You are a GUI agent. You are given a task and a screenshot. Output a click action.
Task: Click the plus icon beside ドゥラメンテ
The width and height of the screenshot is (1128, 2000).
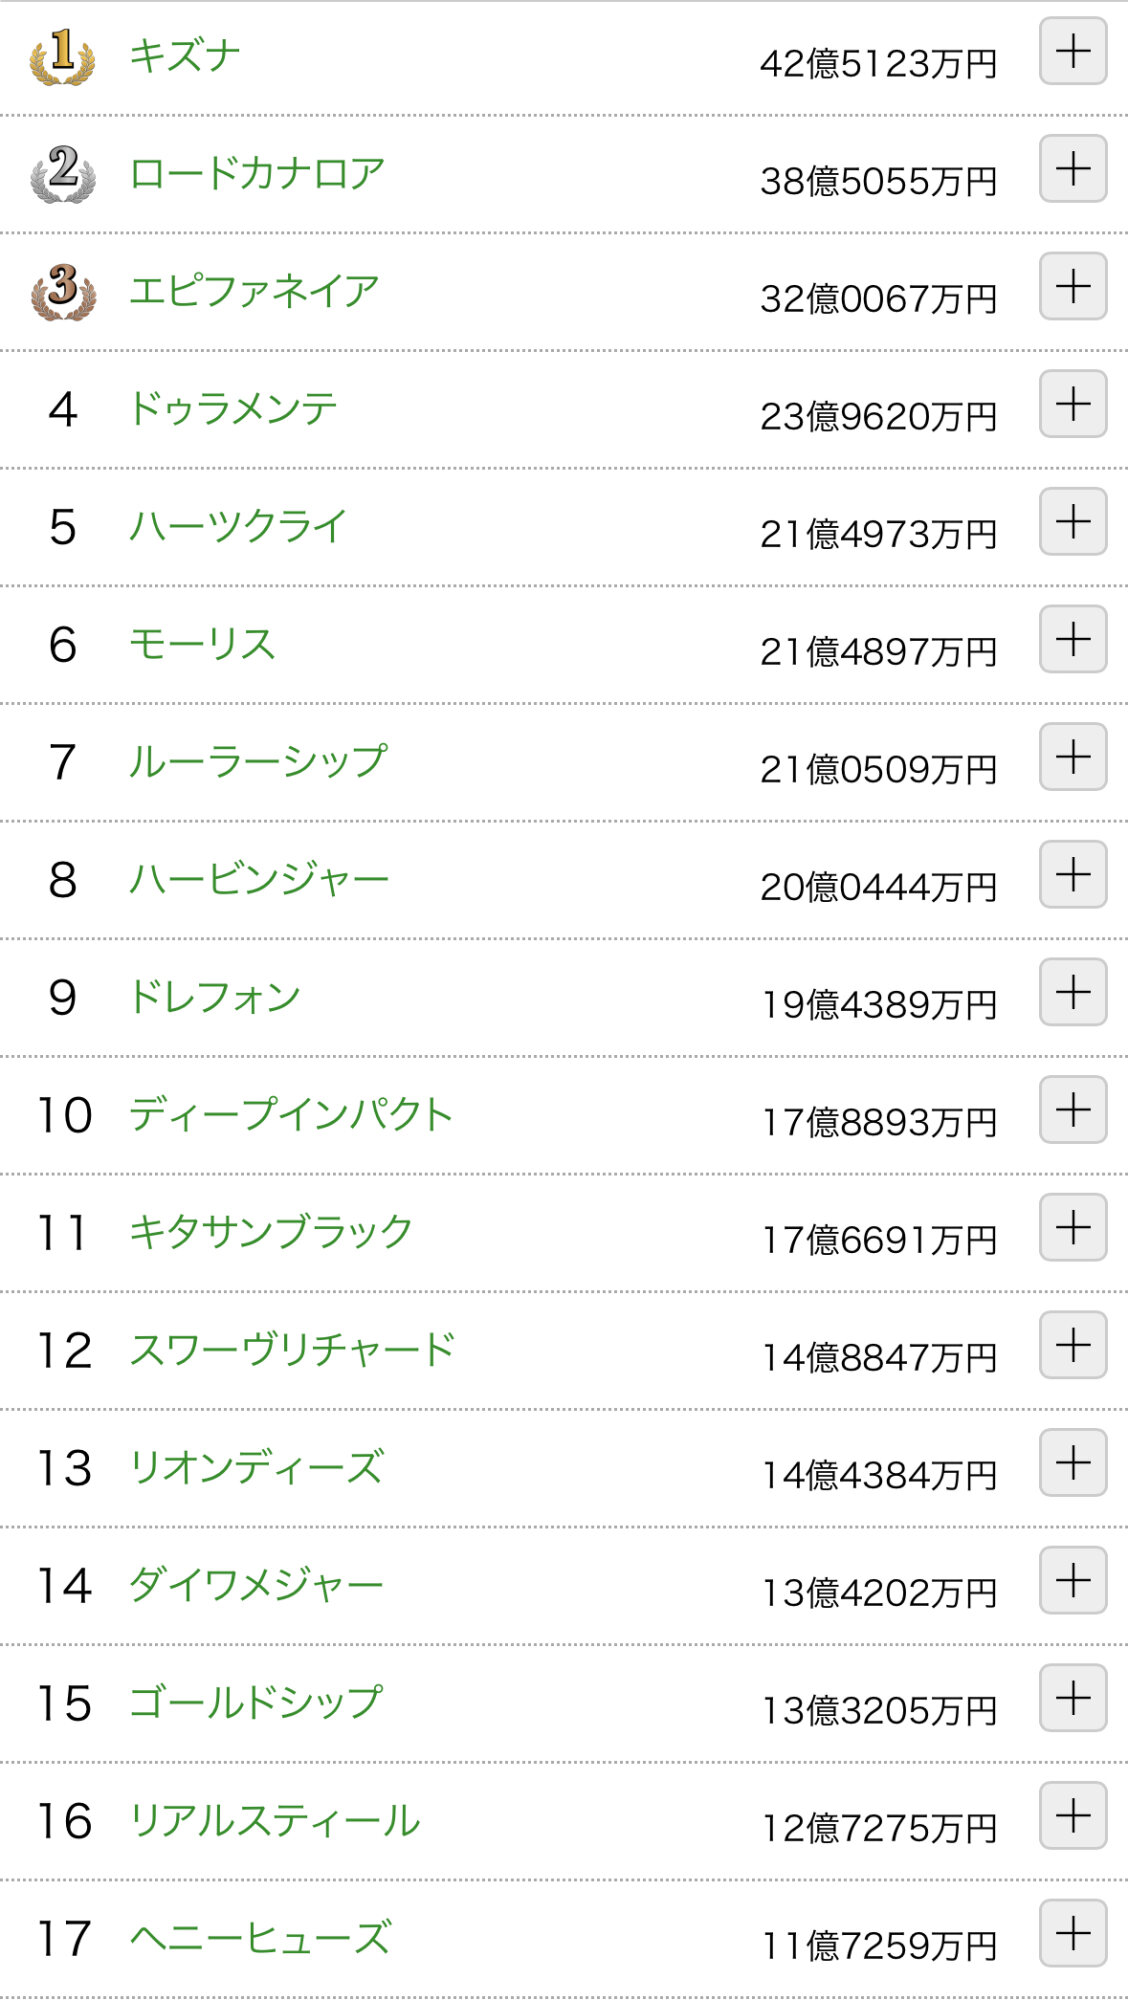pyautogui.click(x=1073, y=404)
